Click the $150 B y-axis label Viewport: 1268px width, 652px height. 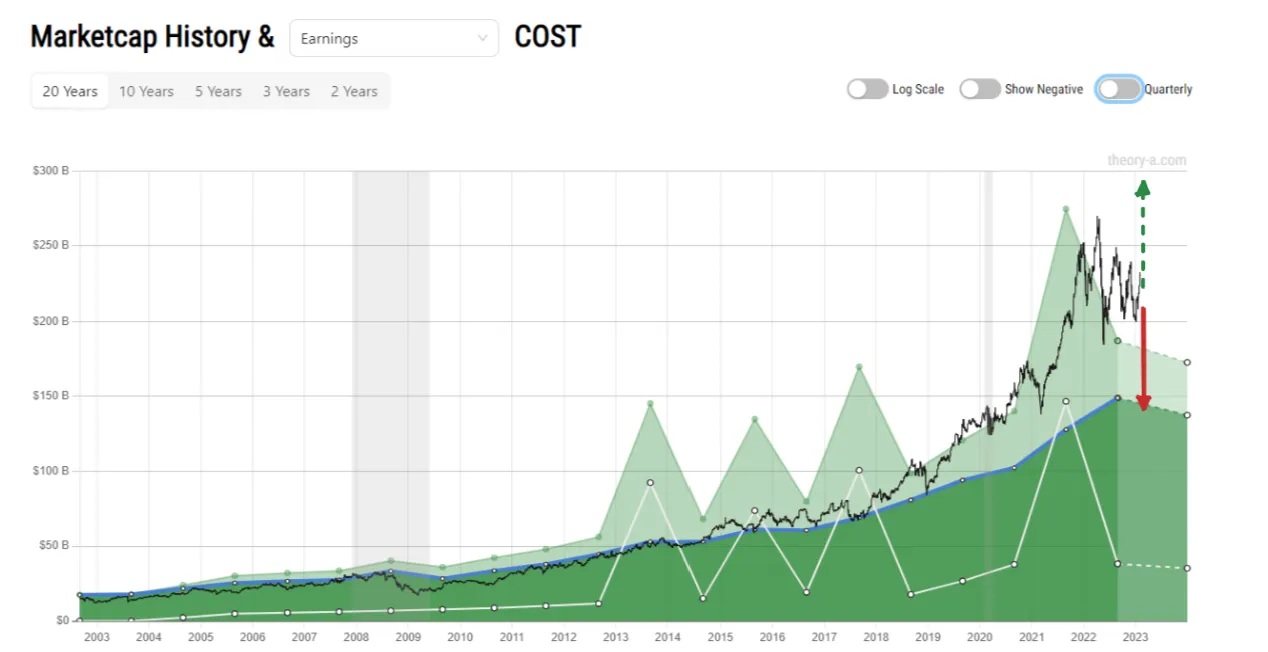pos(52,396)
